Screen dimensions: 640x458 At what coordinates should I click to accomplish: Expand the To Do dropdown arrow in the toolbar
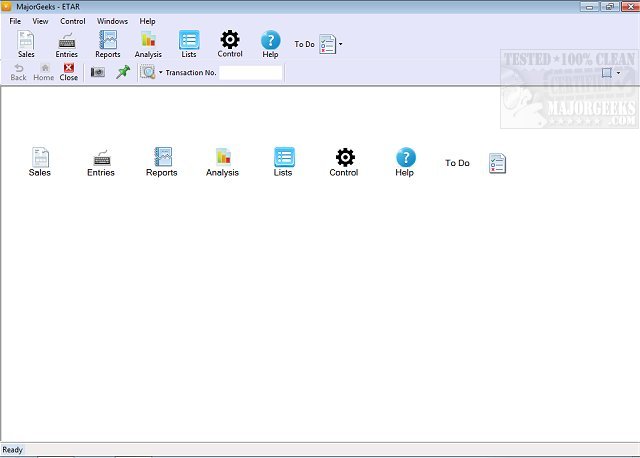click(x=341, y=44)
